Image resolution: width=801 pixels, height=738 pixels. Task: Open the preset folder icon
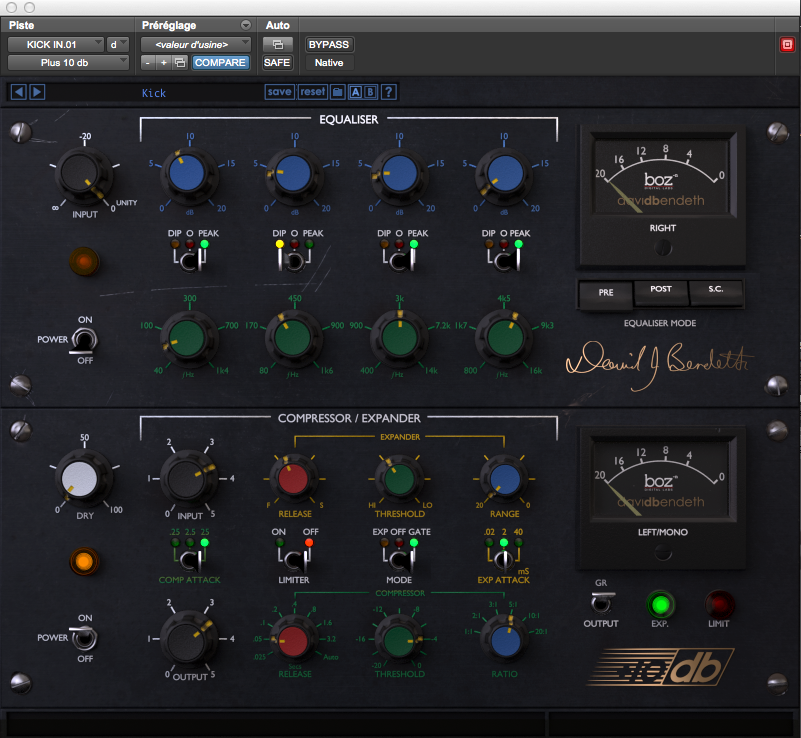(337, 91)
